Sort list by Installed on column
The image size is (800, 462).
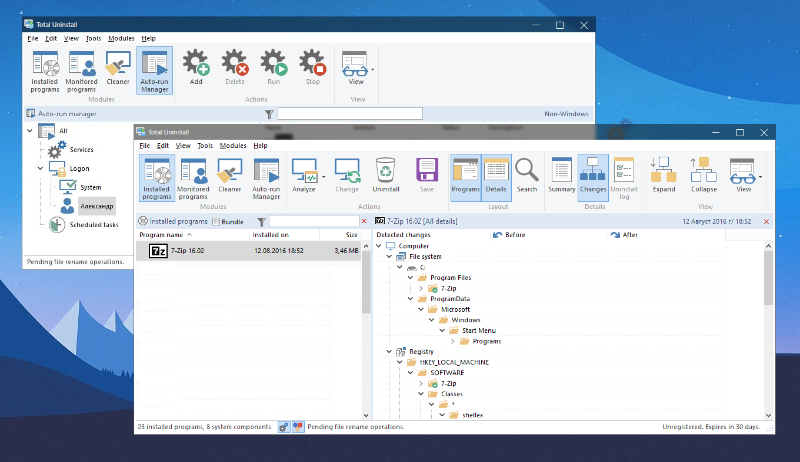[x=270, y=234]
